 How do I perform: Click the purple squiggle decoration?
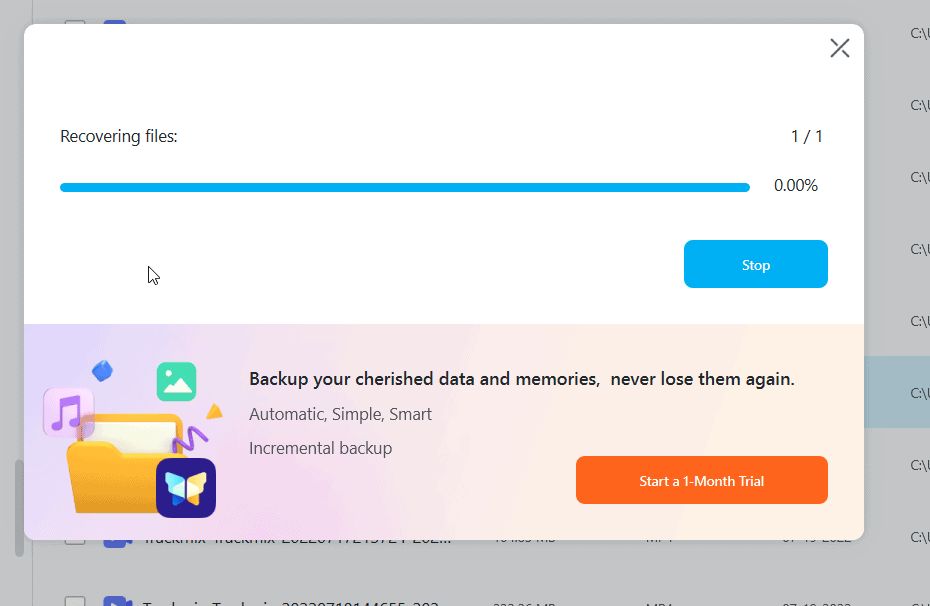pyautogui.click(x=190, y=437)
